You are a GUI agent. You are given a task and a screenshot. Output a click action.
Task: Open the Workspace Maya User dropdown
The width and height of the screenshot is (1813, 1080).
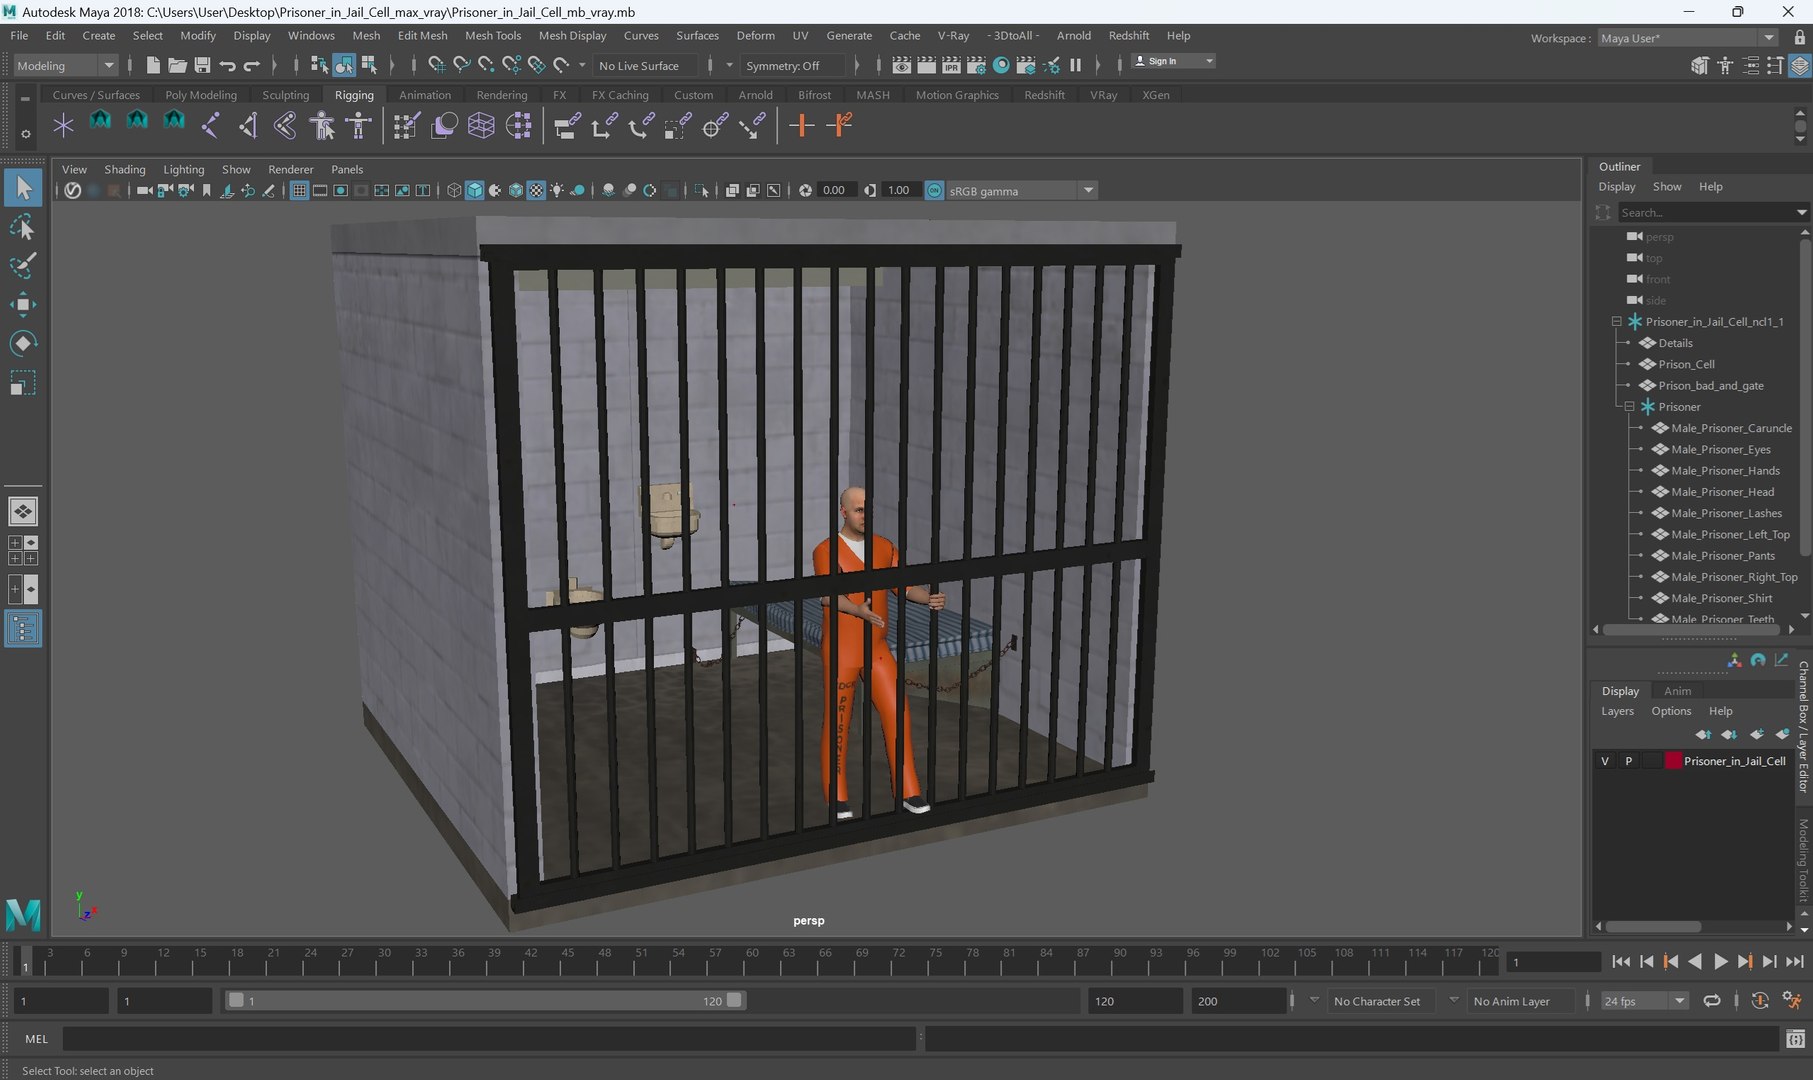pyautogui.click(x=1687, y=38)
